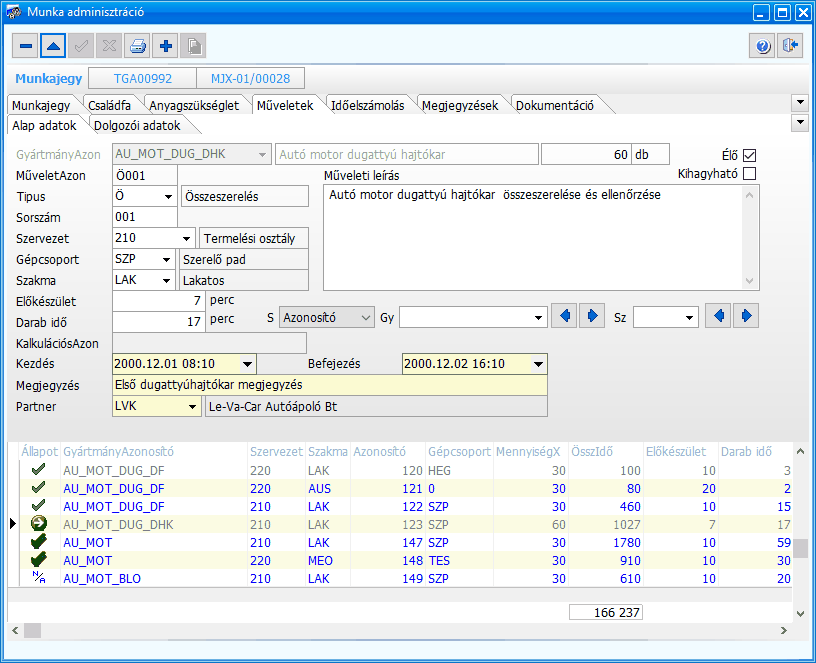The width and height of the screenshot is (816, 663).
Task: Open the Tipus dropdown
Action: coord(168,197)
